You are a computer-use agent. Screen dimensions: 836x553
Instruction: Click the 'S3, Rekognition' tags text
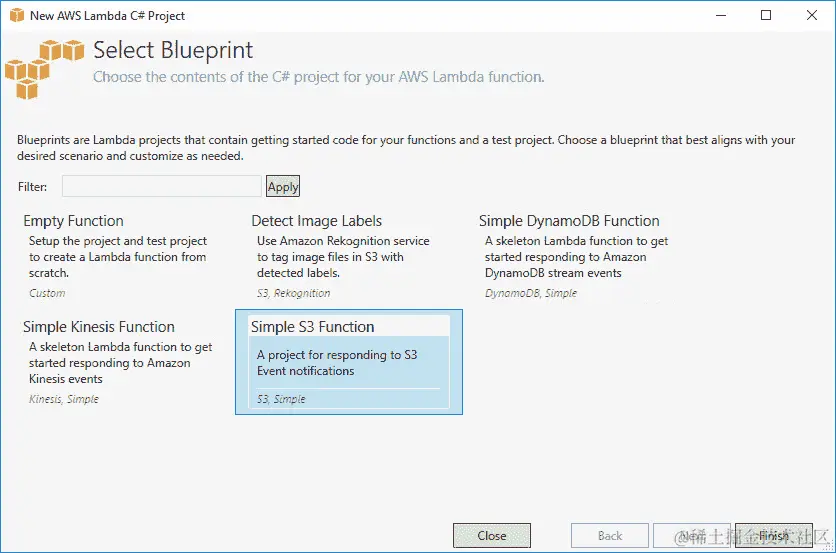(x=293, y=293)
